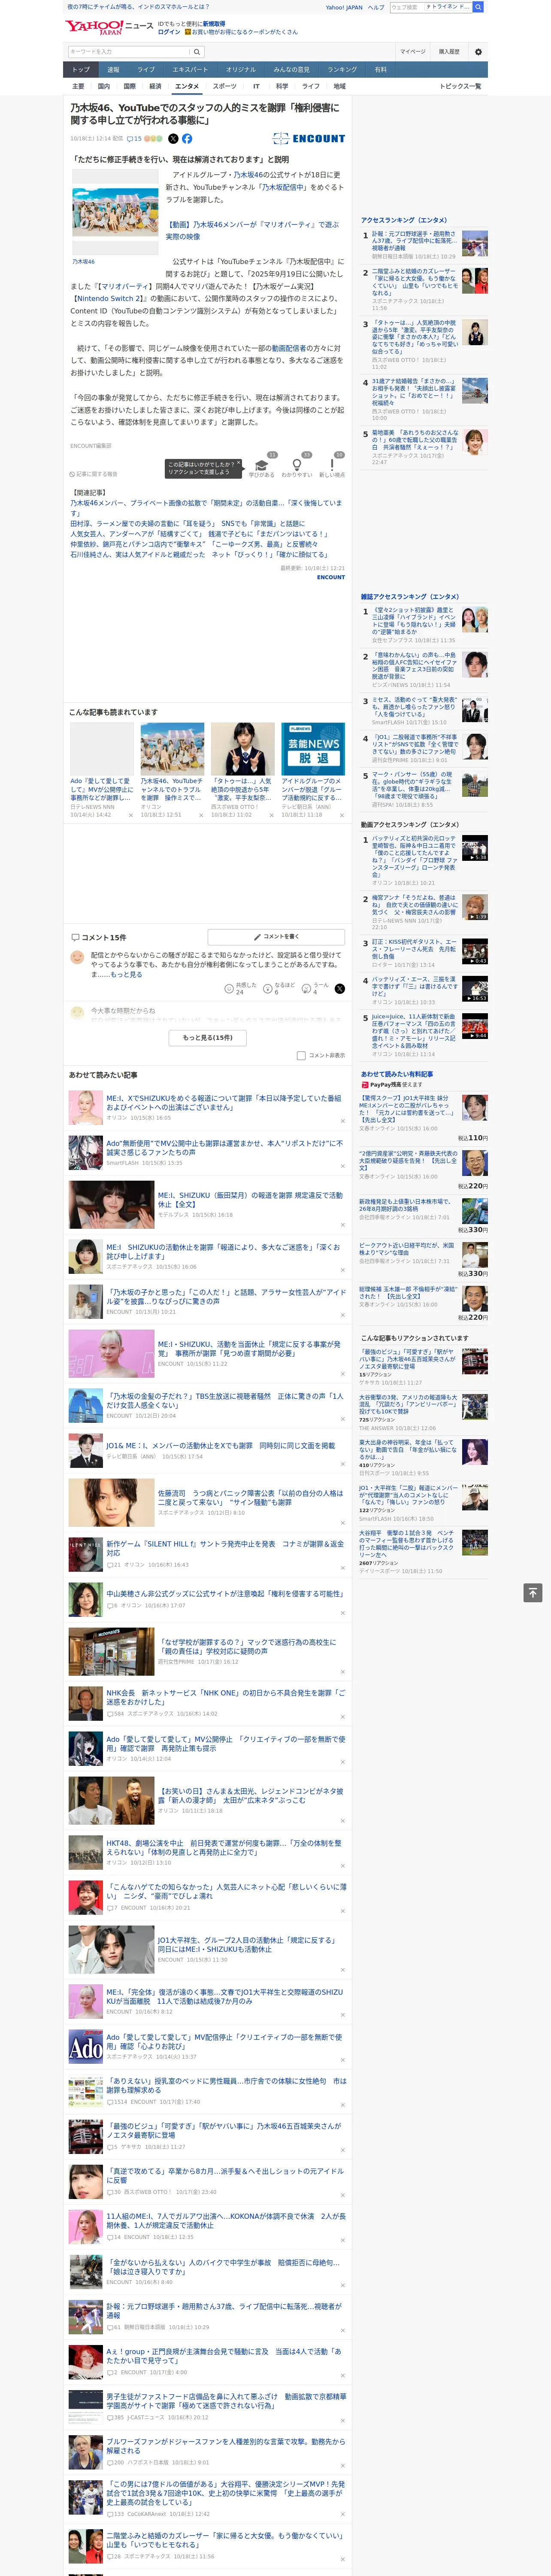This screenshot has height=2576, width=551.
Task: React with 新しい視点 exclamation icon
Action: coord(332,465)
